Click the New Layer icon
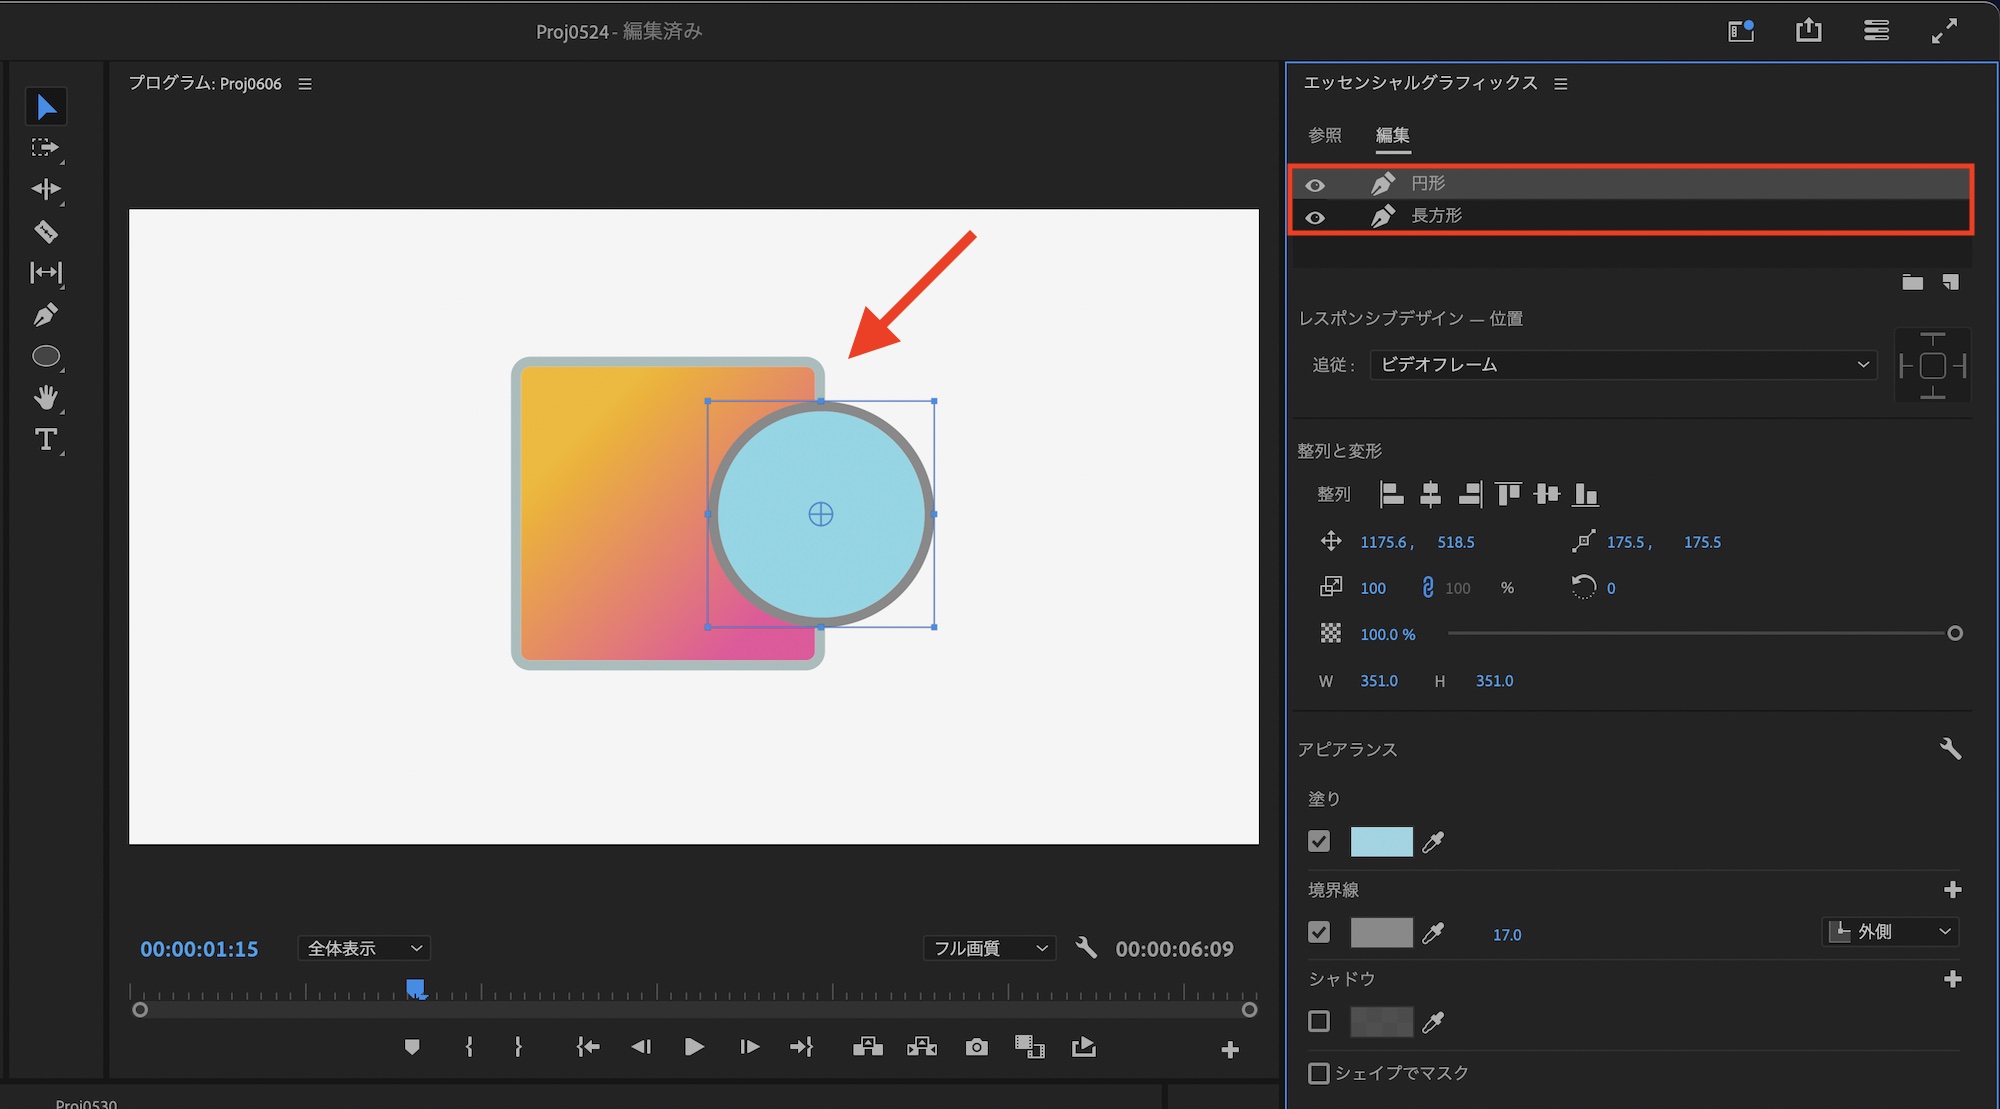 (1950, 283)
